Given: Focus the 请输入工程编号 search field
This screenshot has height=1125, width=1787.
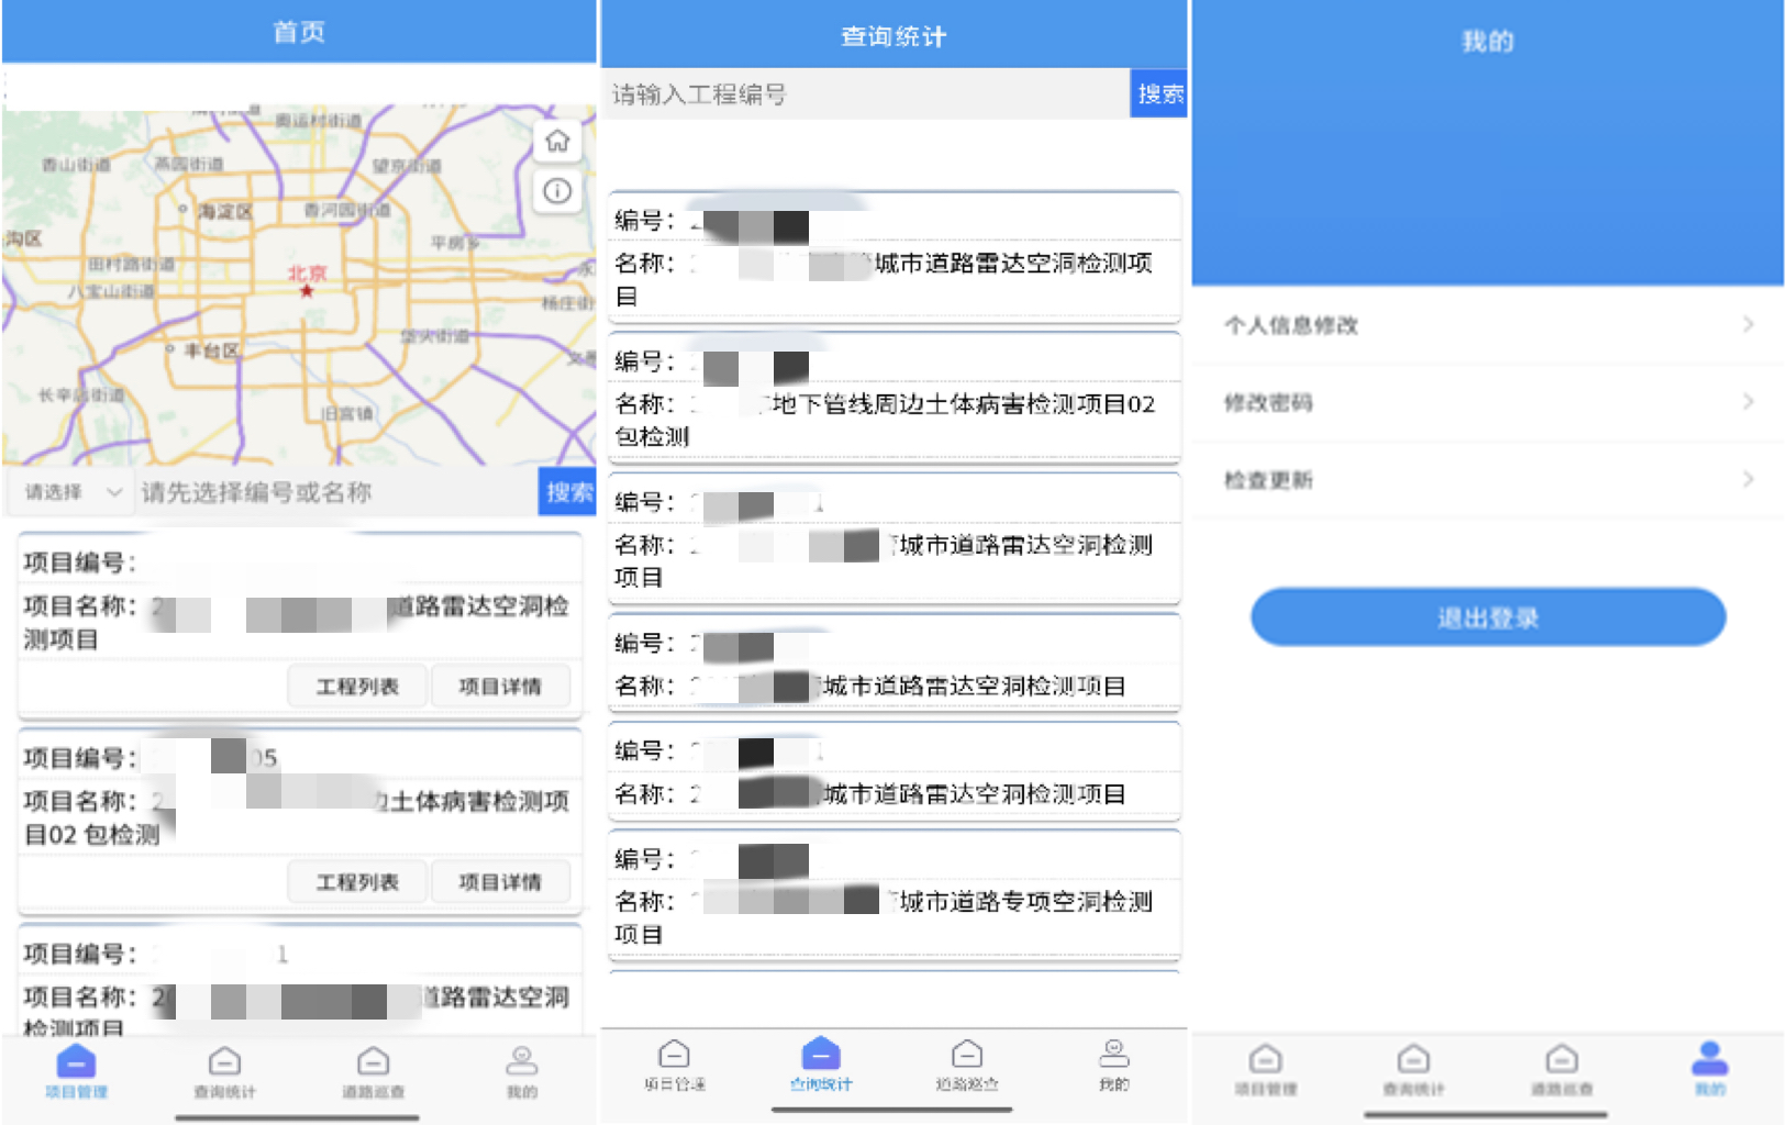Looking at the screenshot, I should (865, 94).
